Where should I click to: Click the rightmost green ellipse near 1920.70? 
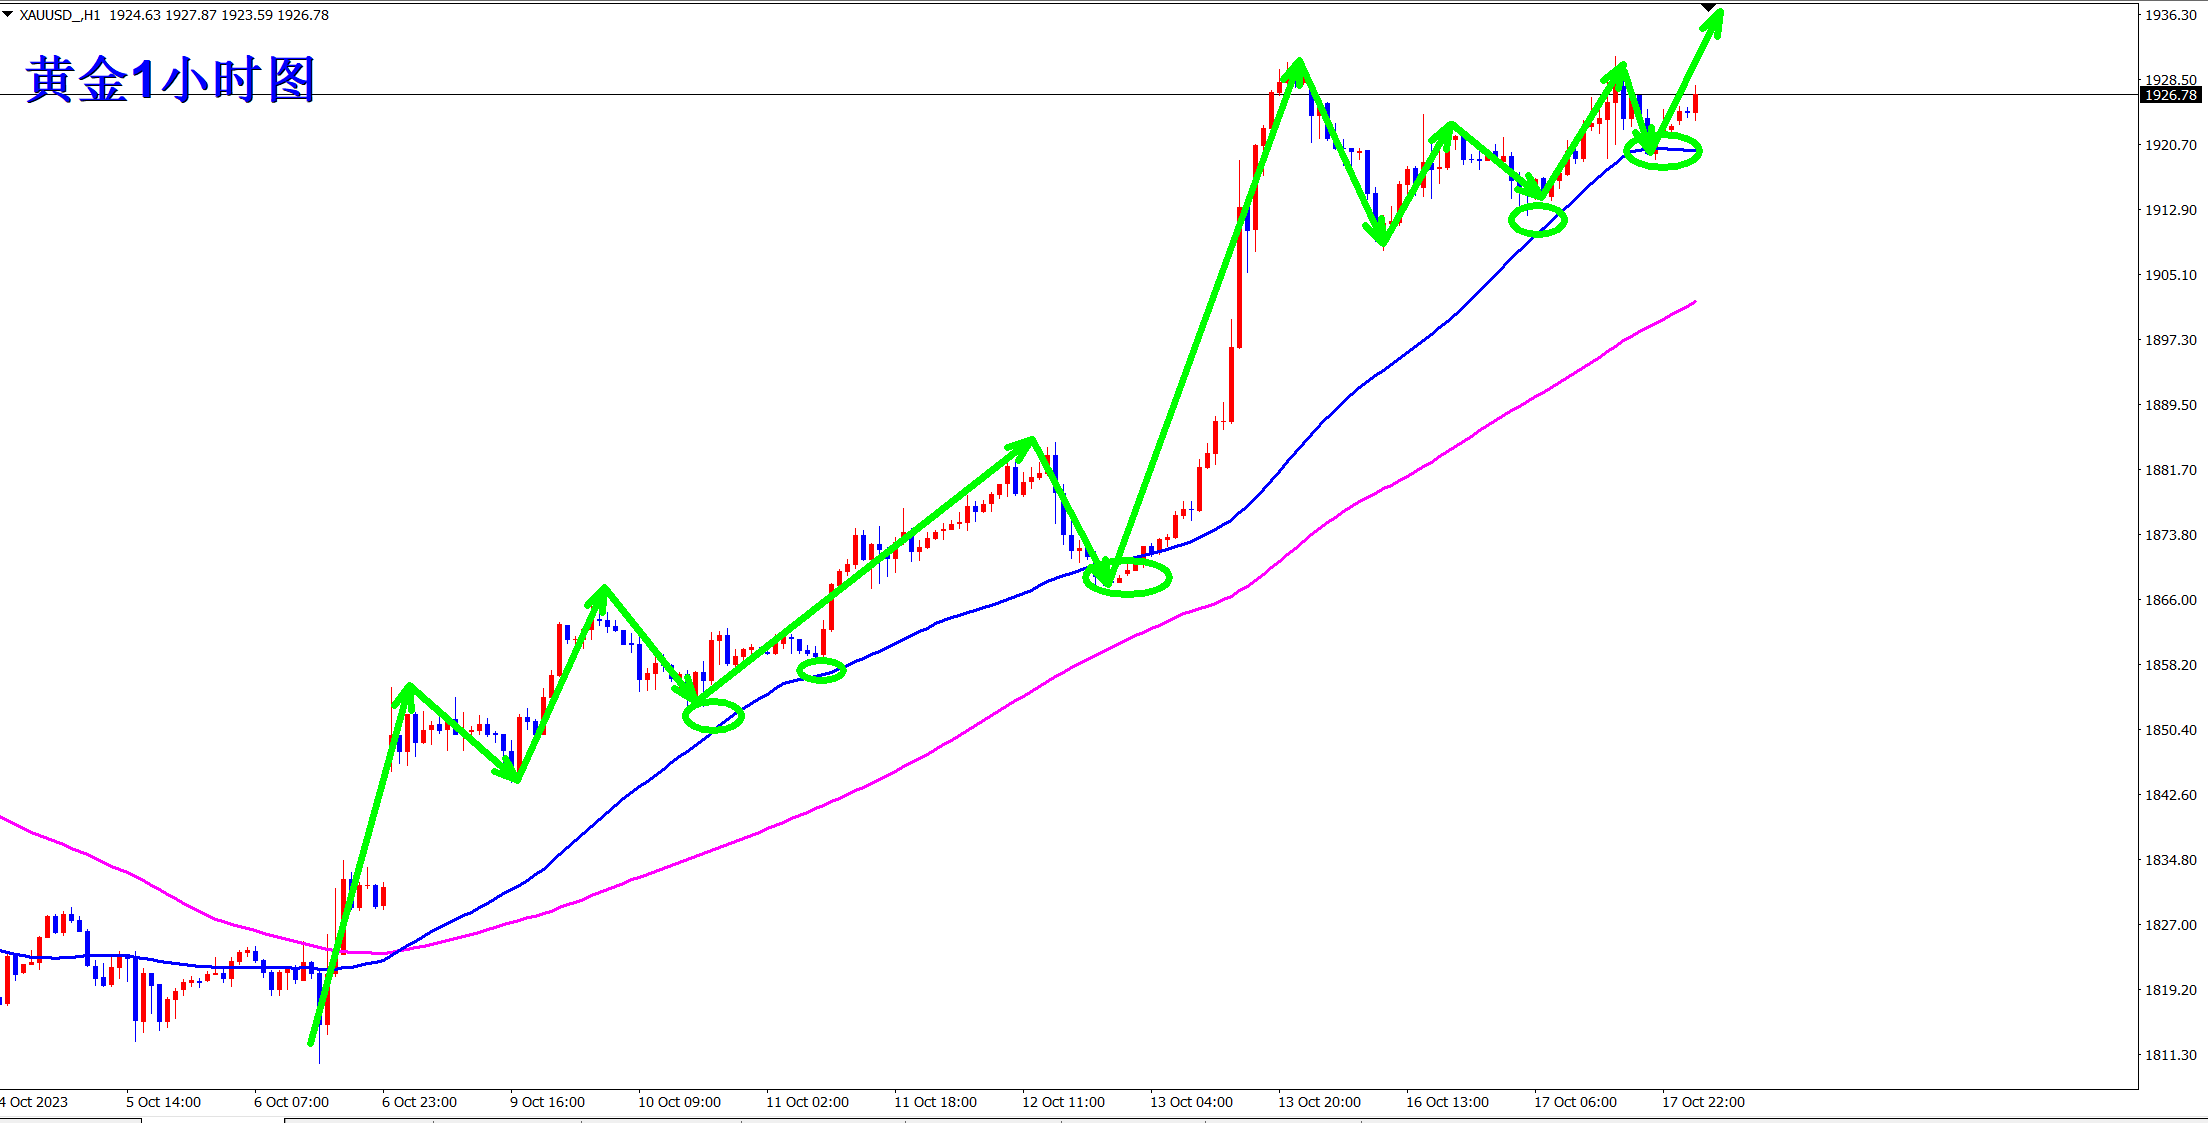(x=1662, y=152)
